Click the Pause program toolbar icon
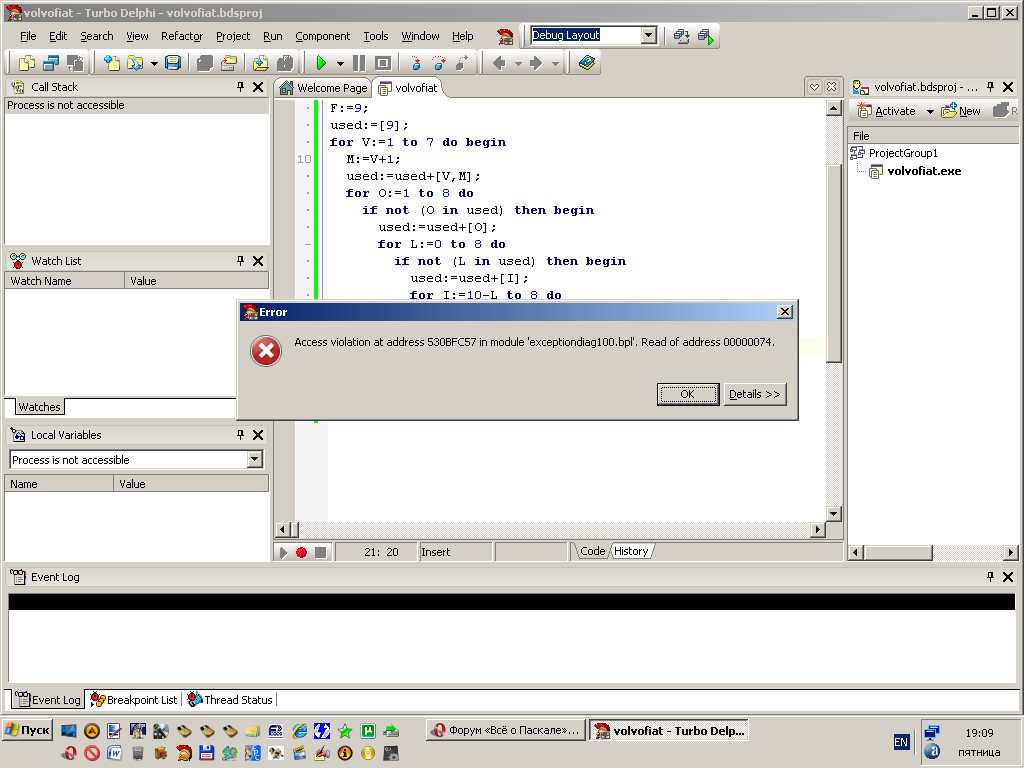 [x=359, y=63]
